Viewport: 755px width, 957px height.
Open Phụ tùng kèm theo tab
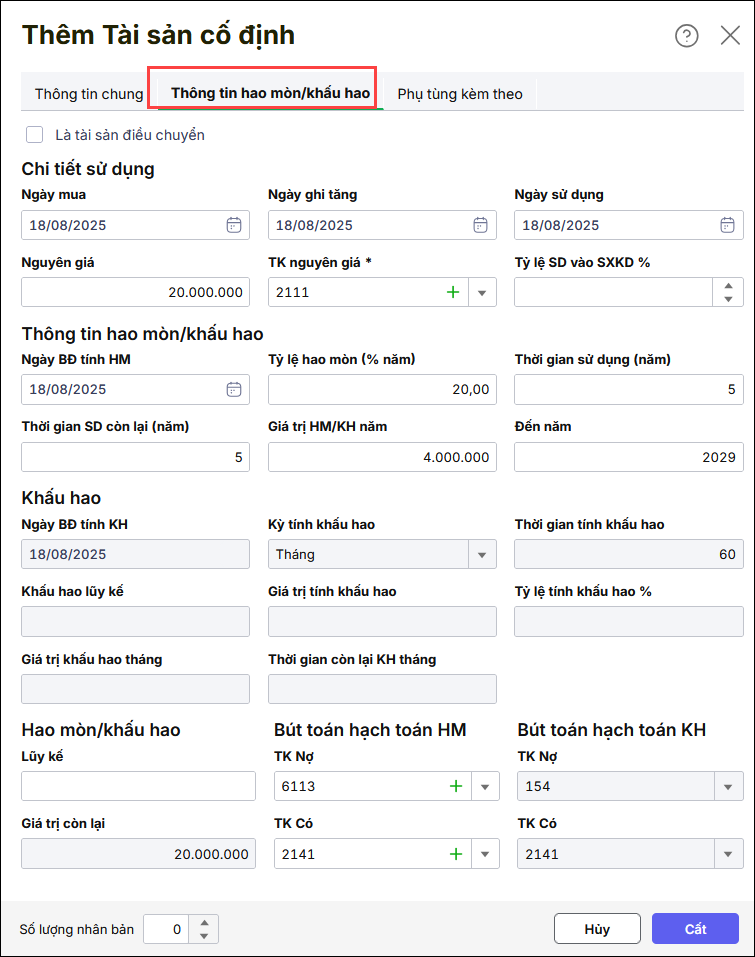point(460,94)
